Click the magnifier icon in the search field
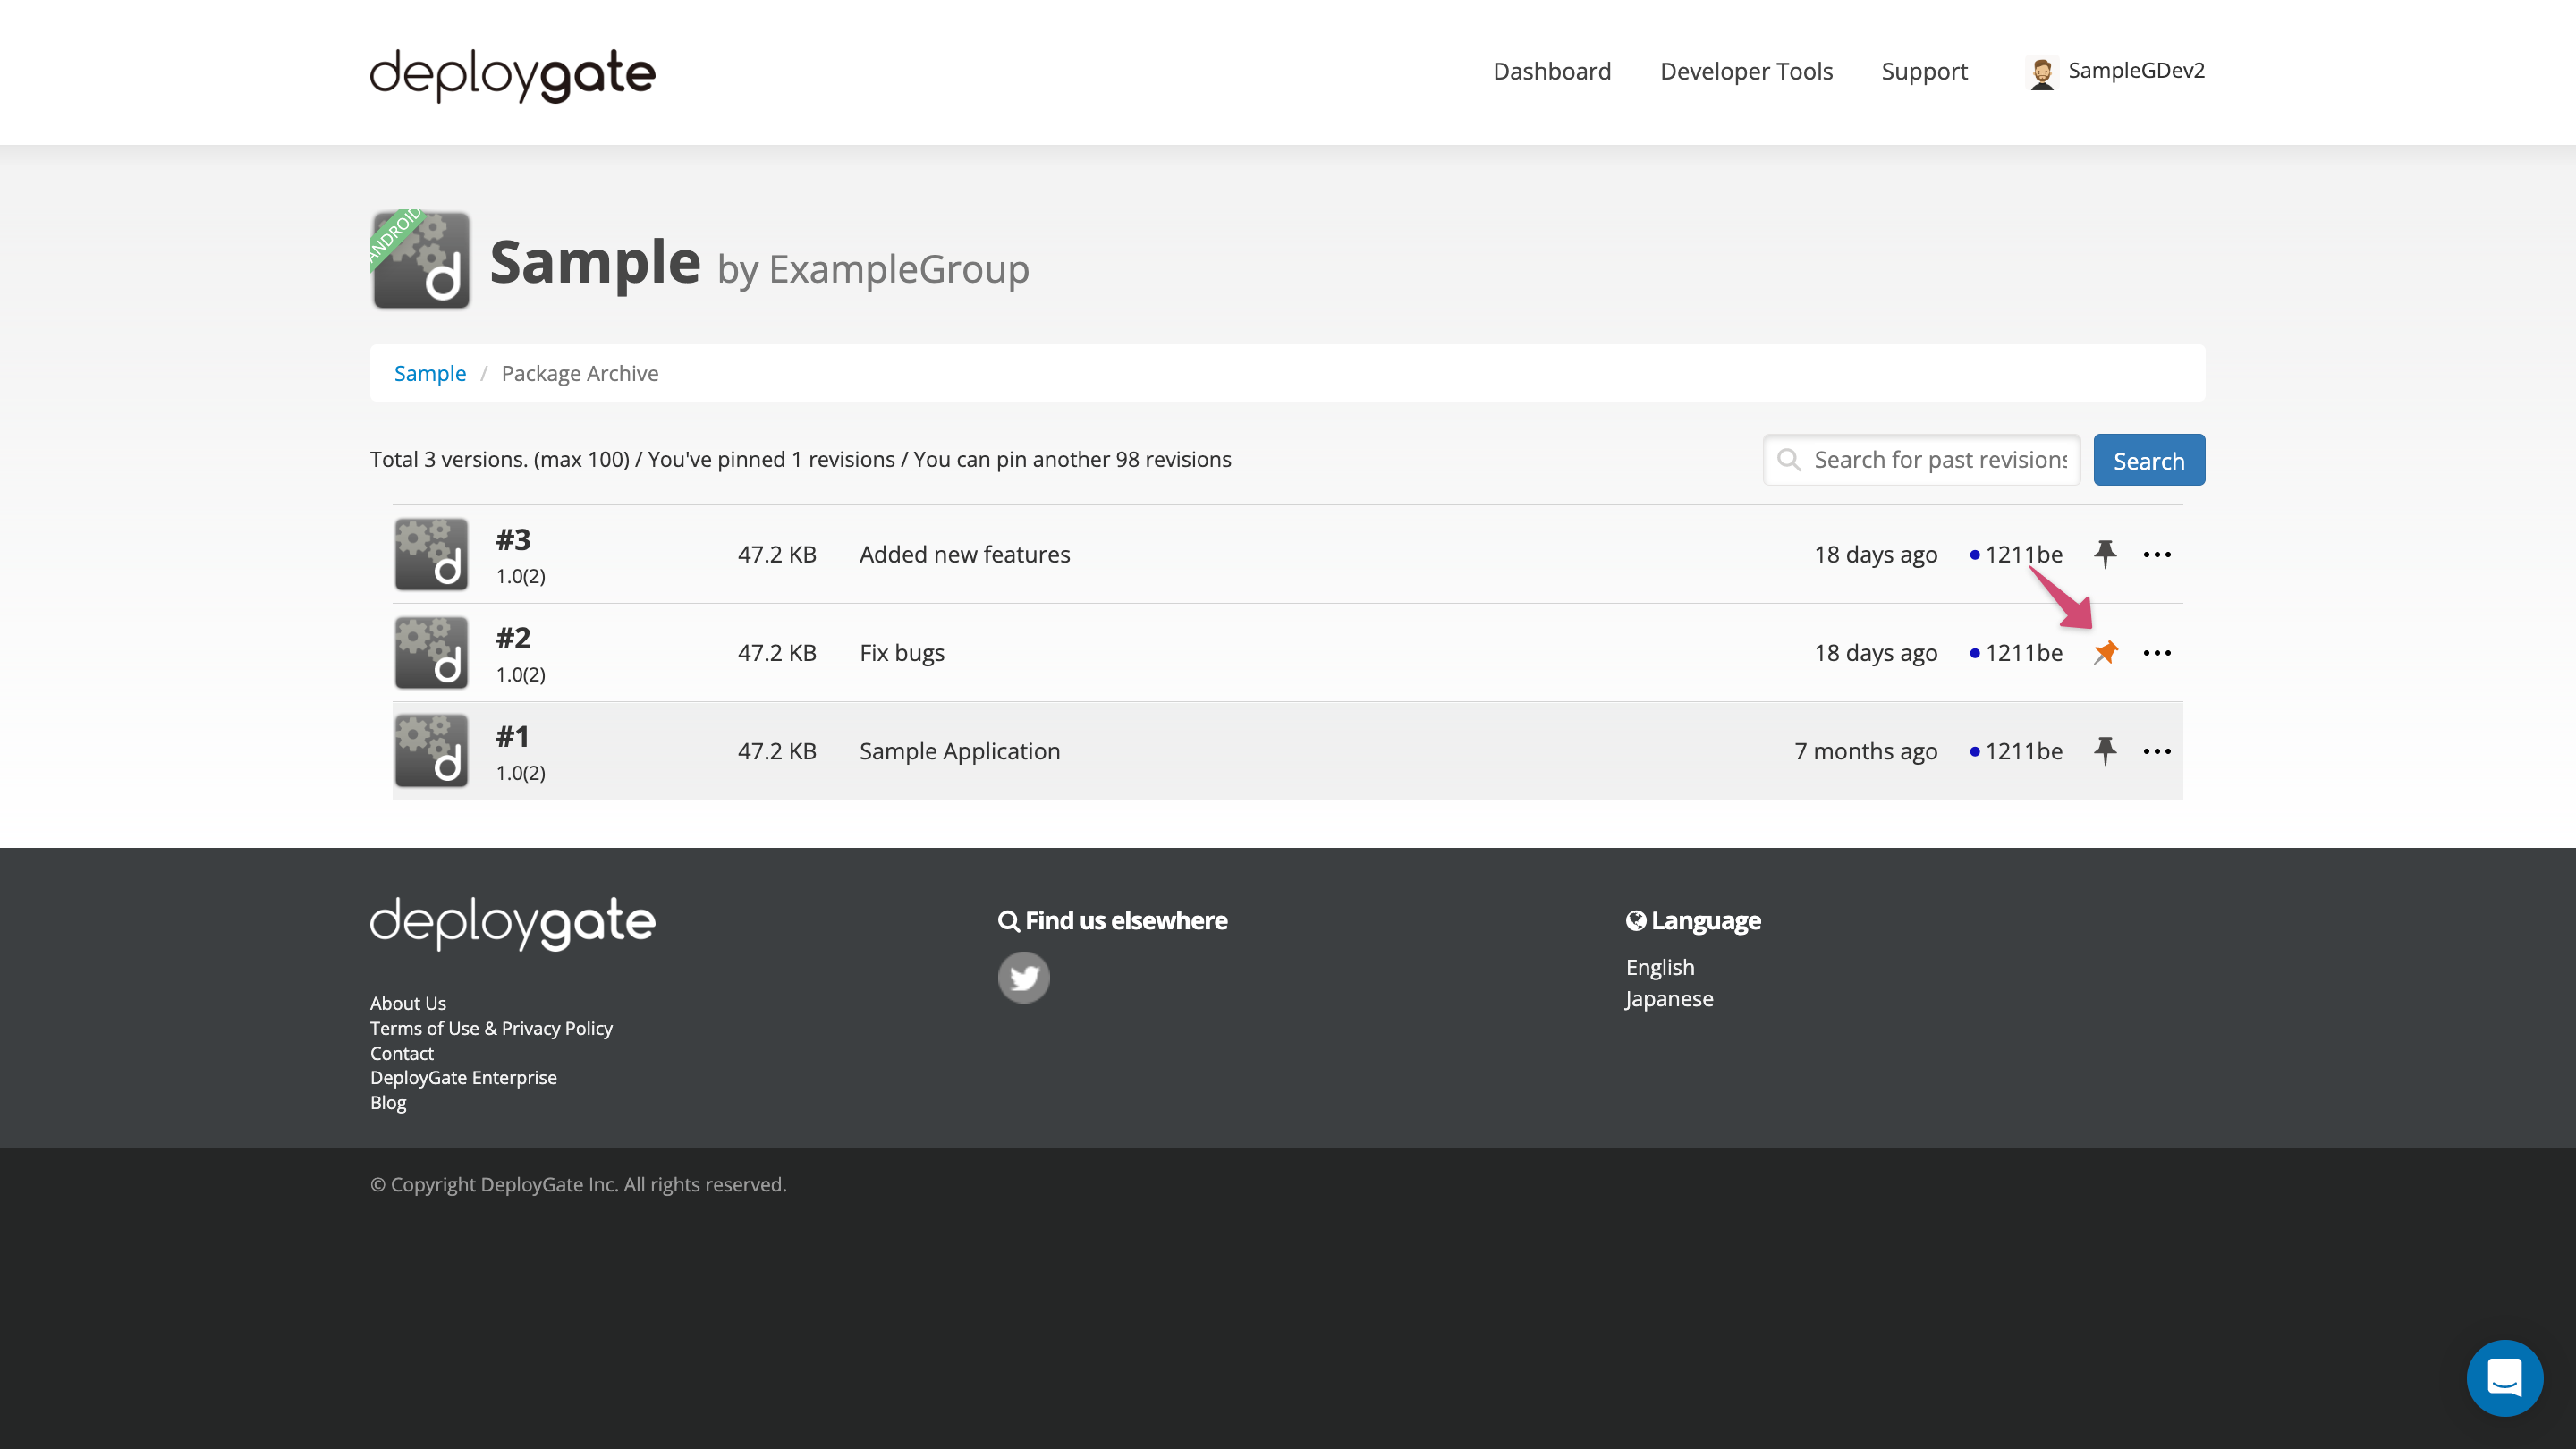This screenshot has width=2576, height=1449. pyautogui.click(x=1791, y=460)
